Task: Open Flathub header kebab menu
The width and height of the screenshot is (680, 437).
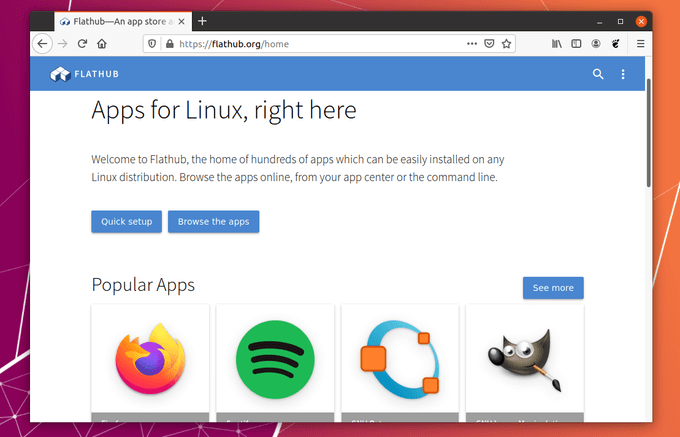Action: click(x=623, y=74)
